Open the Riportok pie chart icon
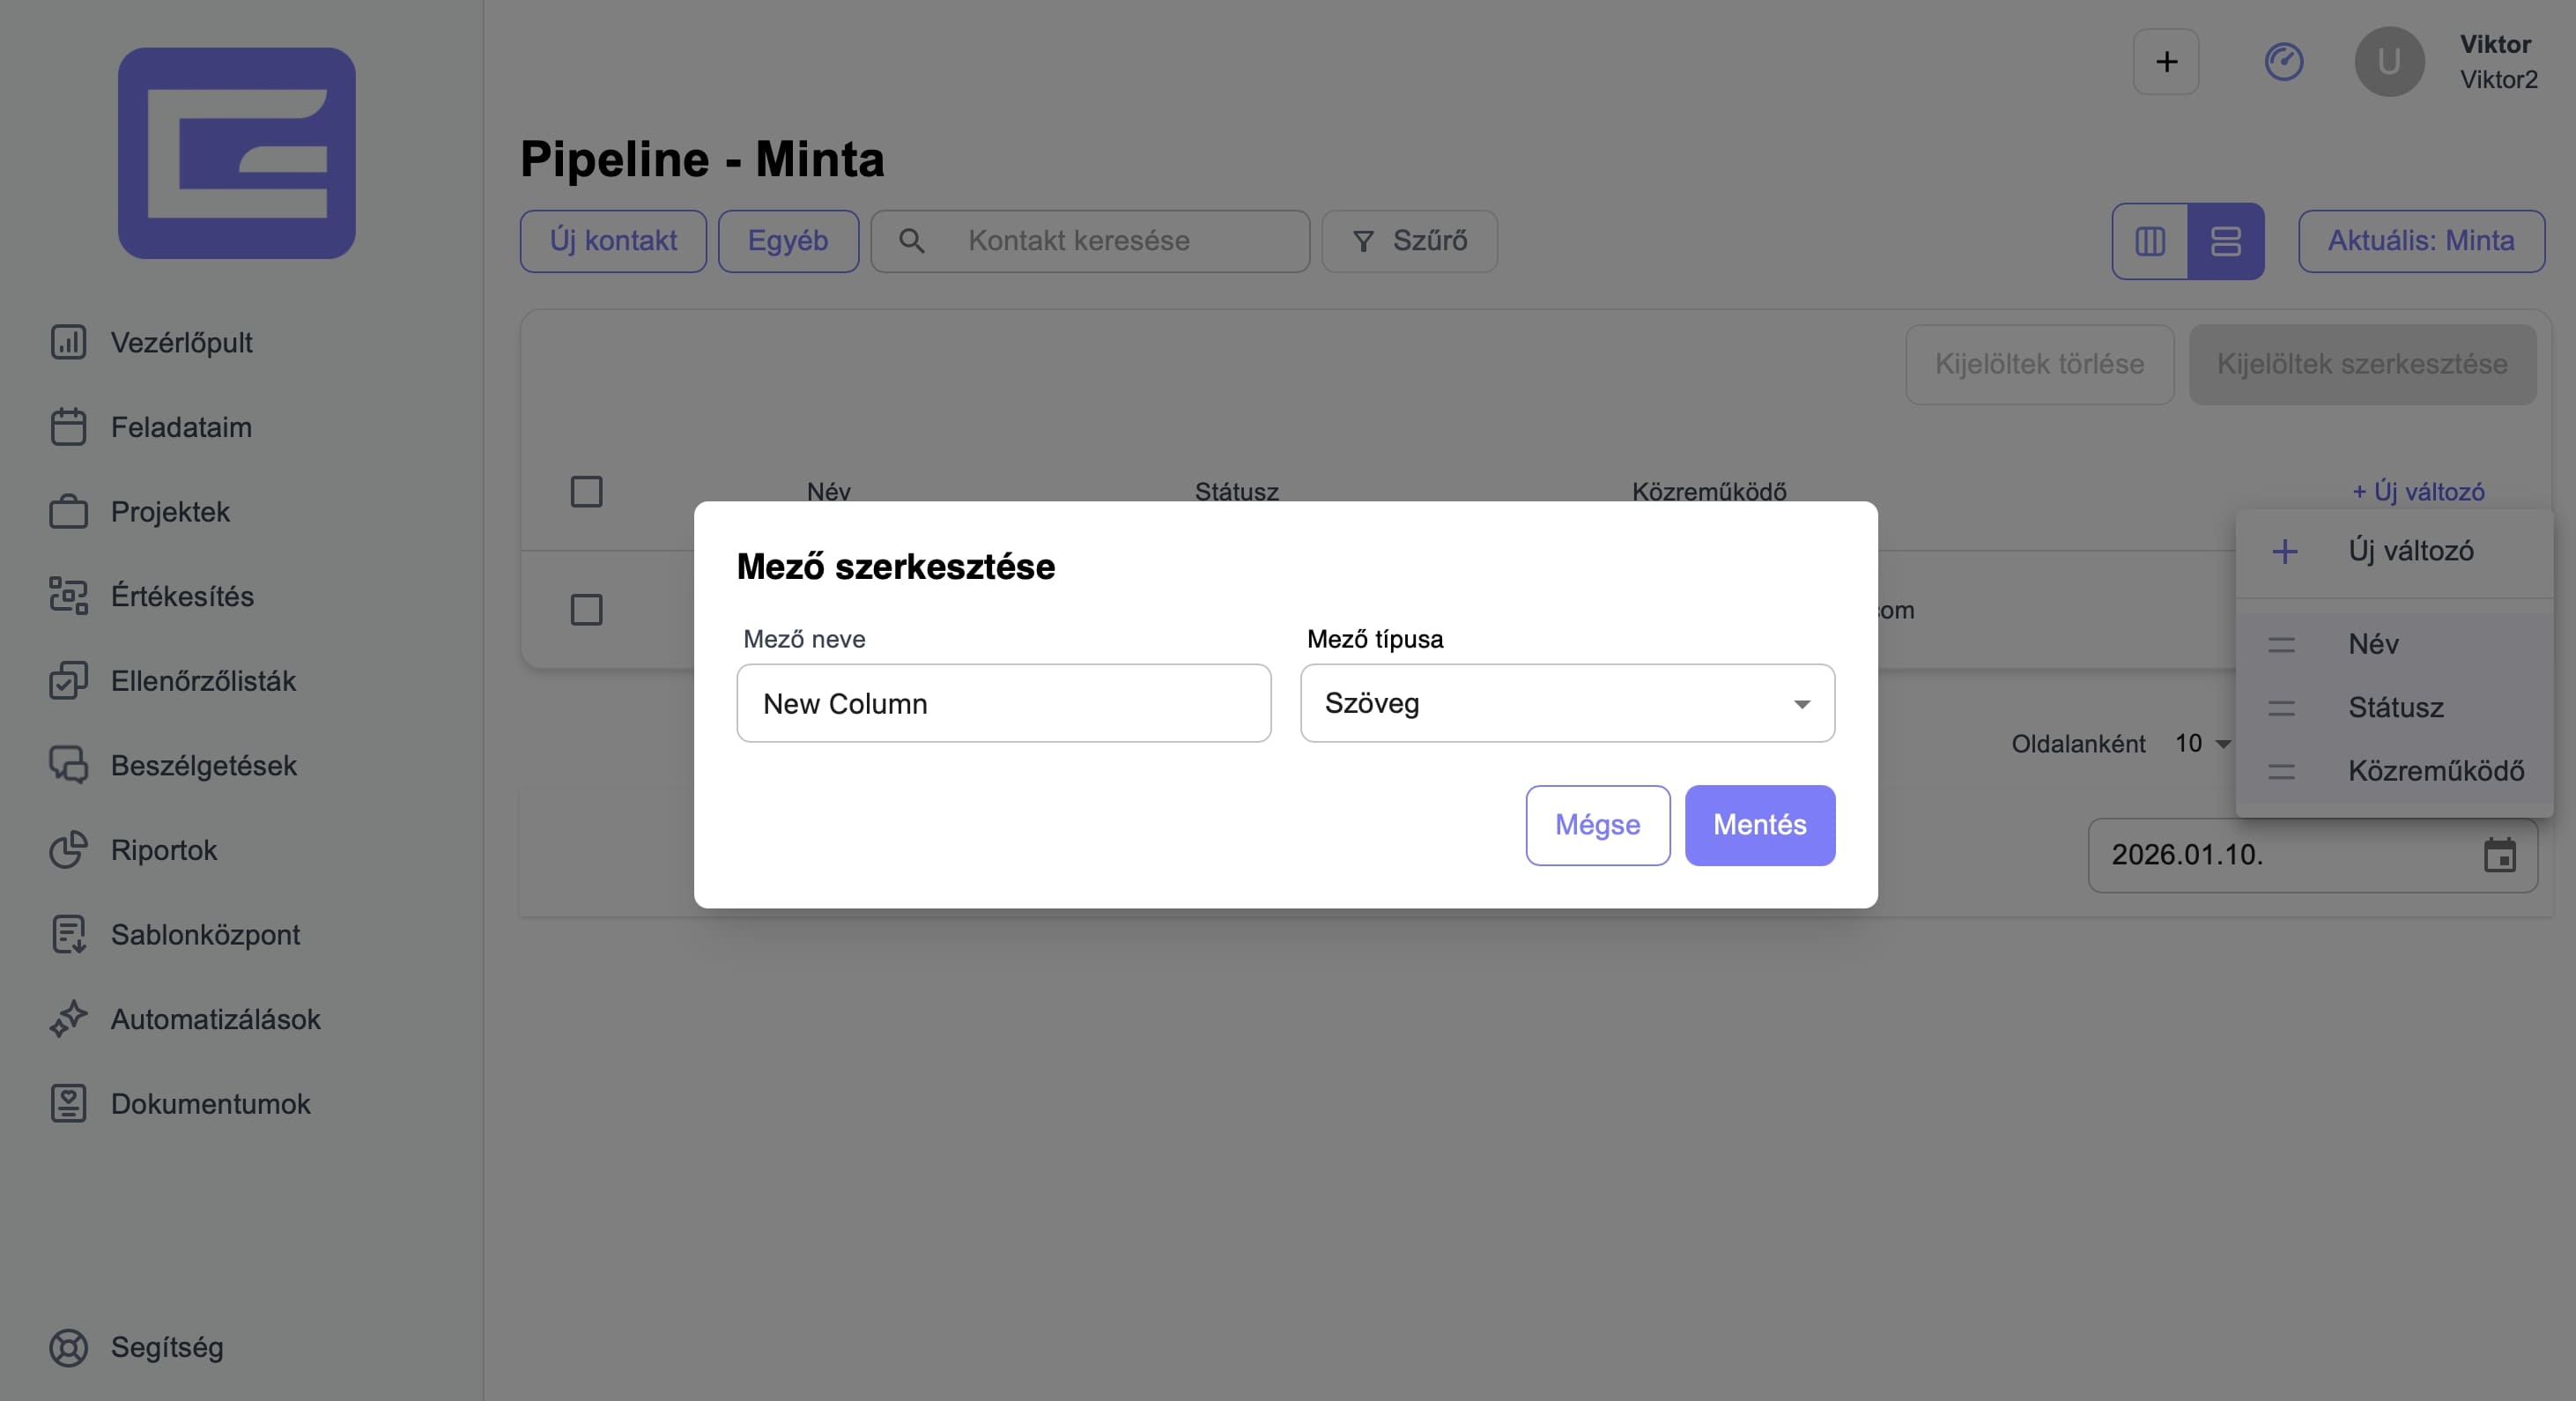Viewport: 2576px width, 1401px height. click(x=68, y=850)
